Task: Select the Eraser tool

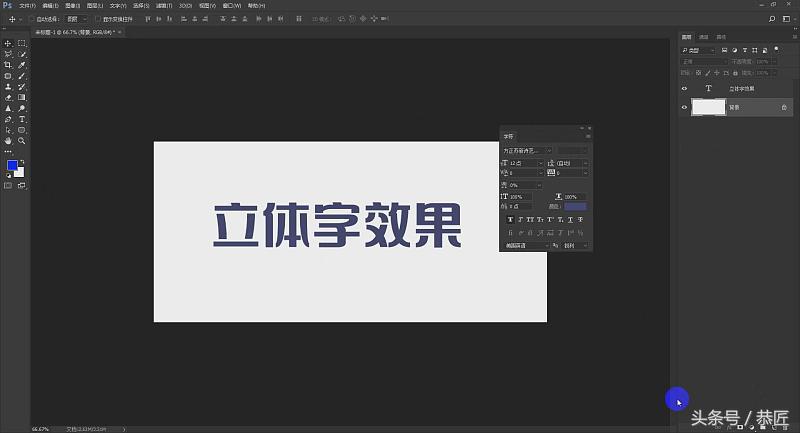Action: [8, 97]
